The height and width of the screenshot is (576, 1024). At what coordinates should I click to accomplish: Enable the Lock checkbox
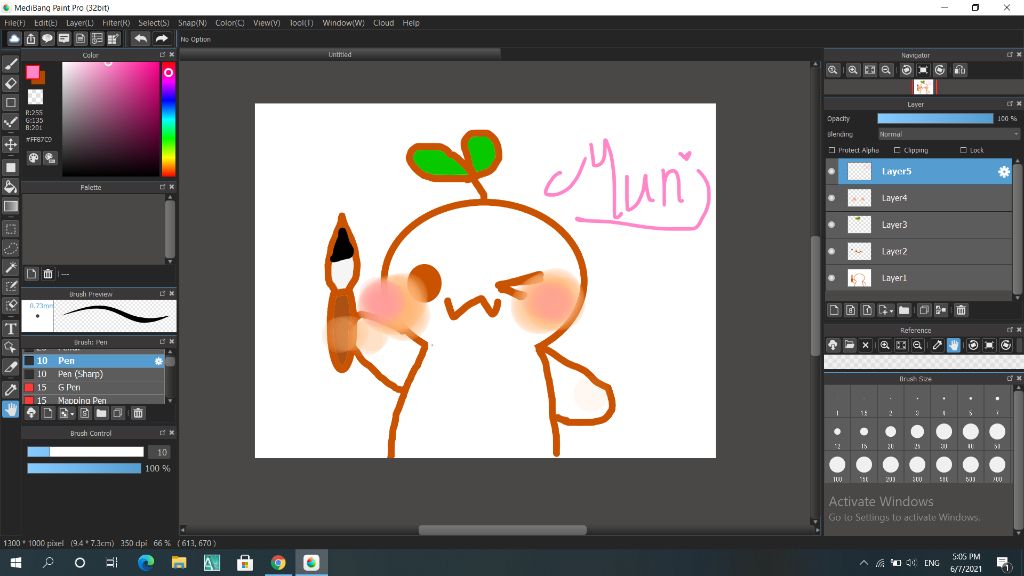coord(963,150)
